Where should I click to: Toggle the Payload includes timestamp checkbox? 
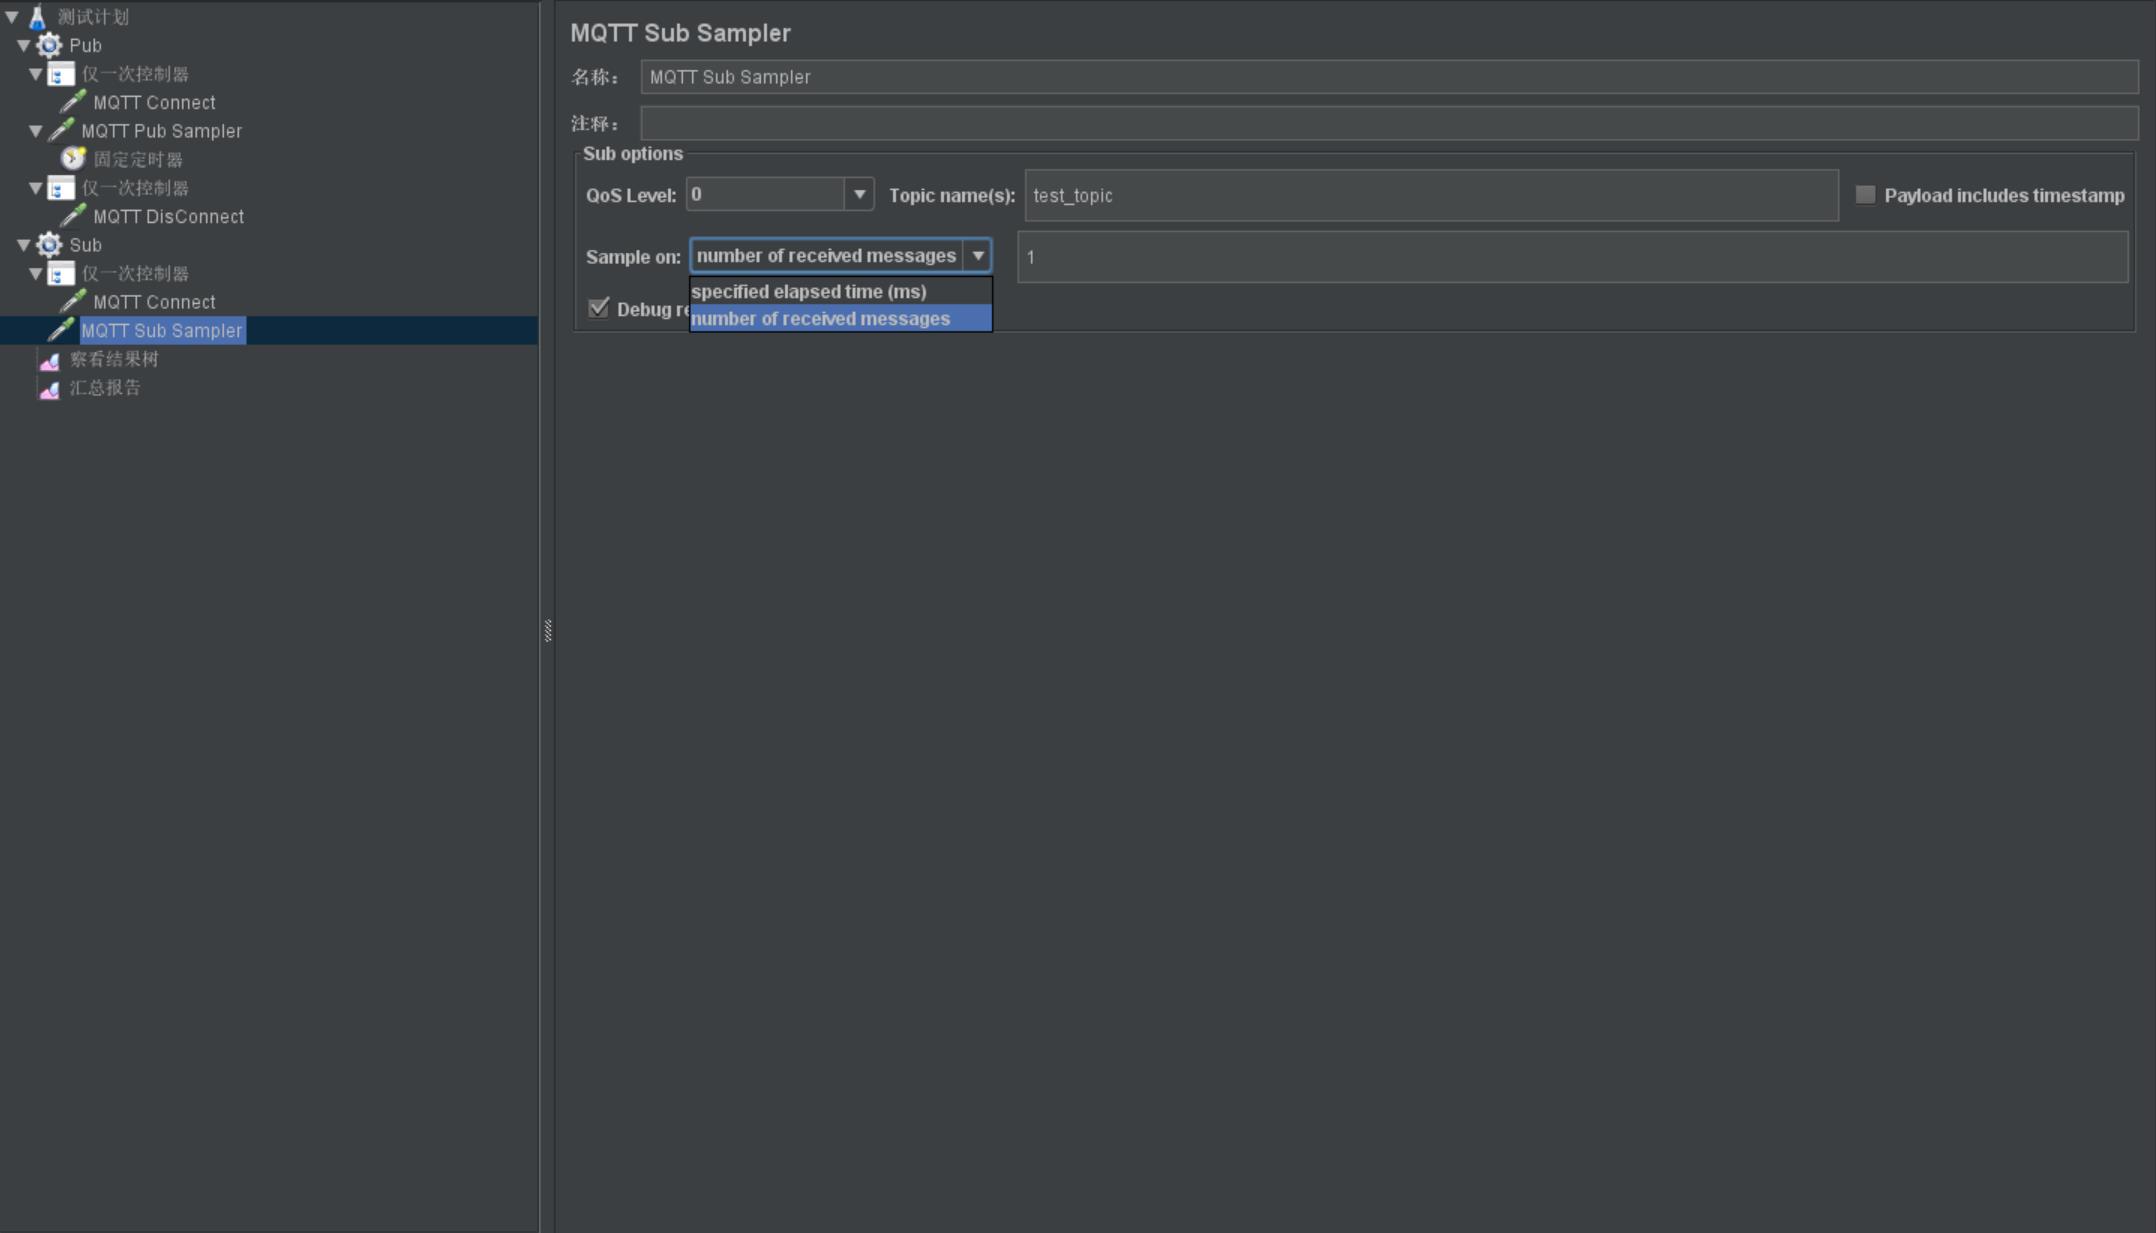coord(1864,194)
